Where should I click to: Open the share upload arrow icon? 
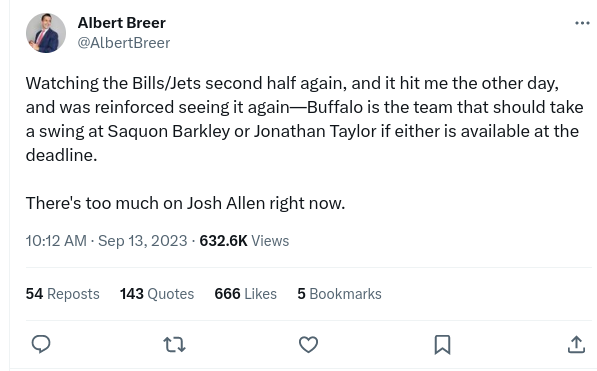[x=576, y=344]
